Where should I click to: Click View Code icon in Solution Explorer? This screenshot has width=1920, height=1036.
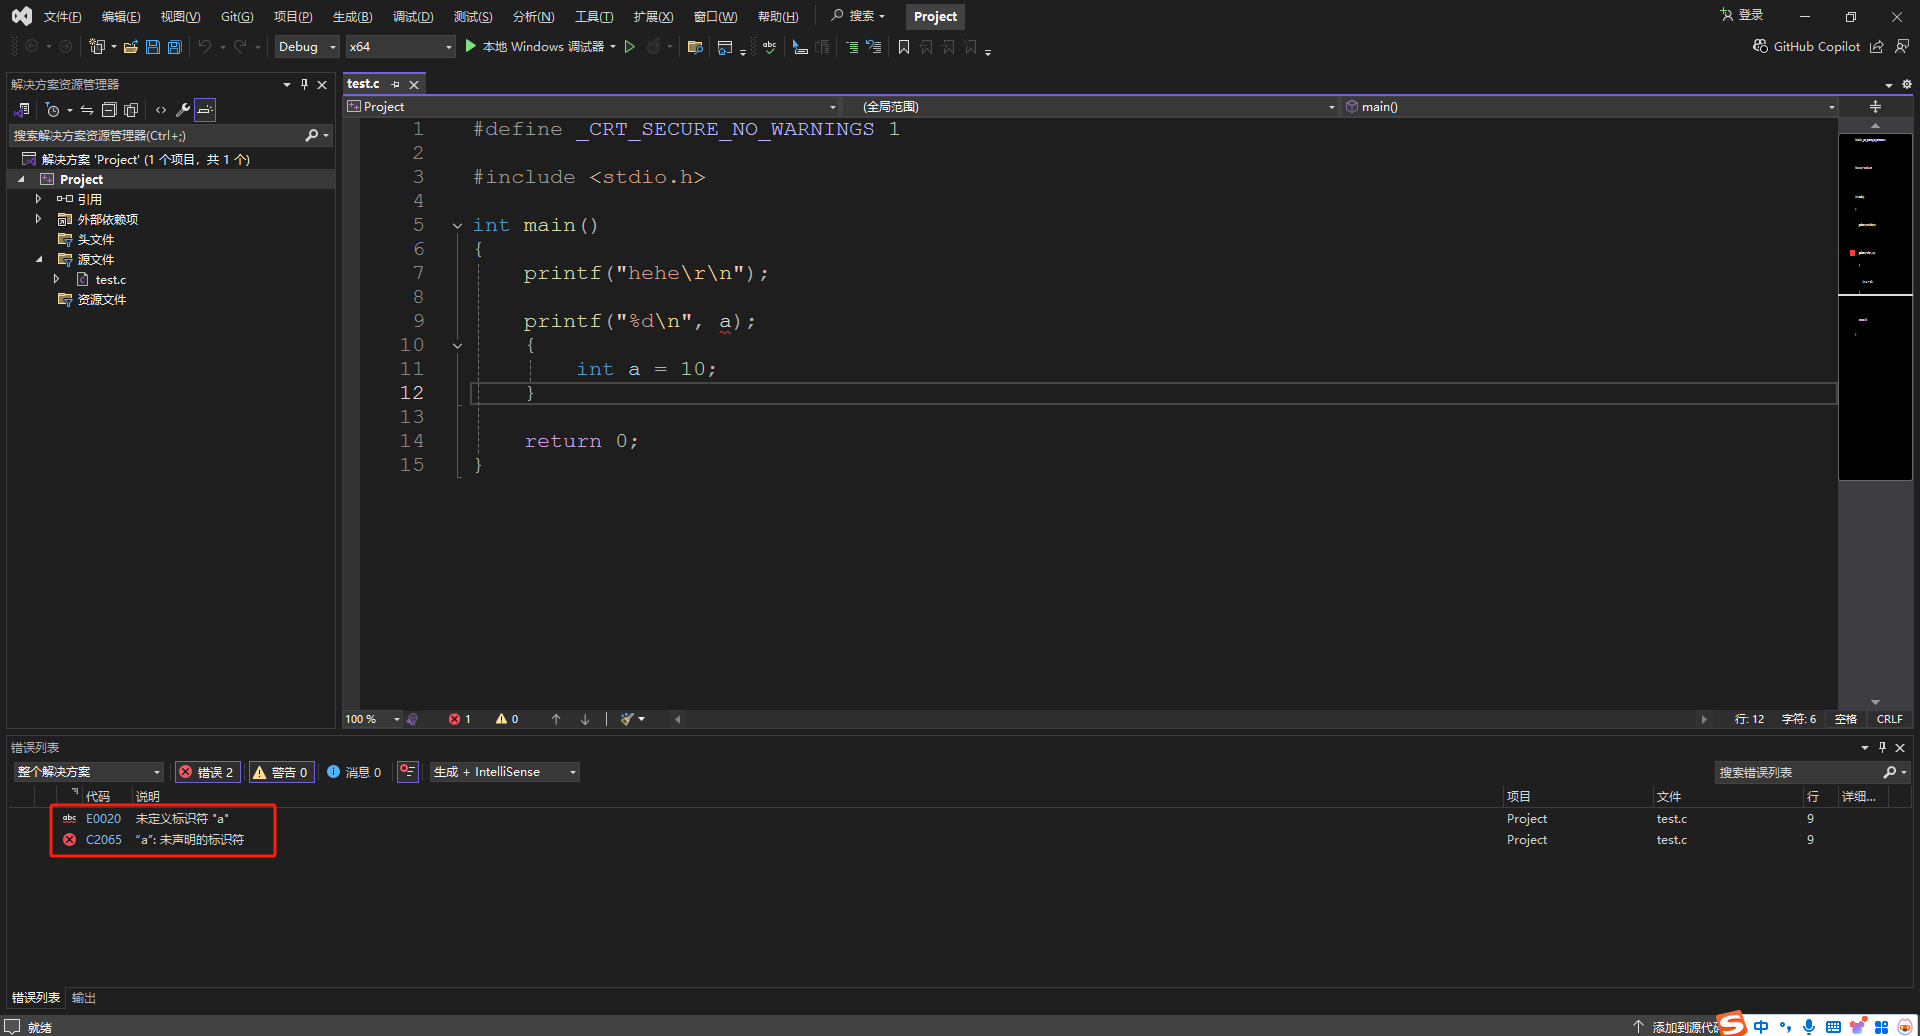[x=161, y=110]
